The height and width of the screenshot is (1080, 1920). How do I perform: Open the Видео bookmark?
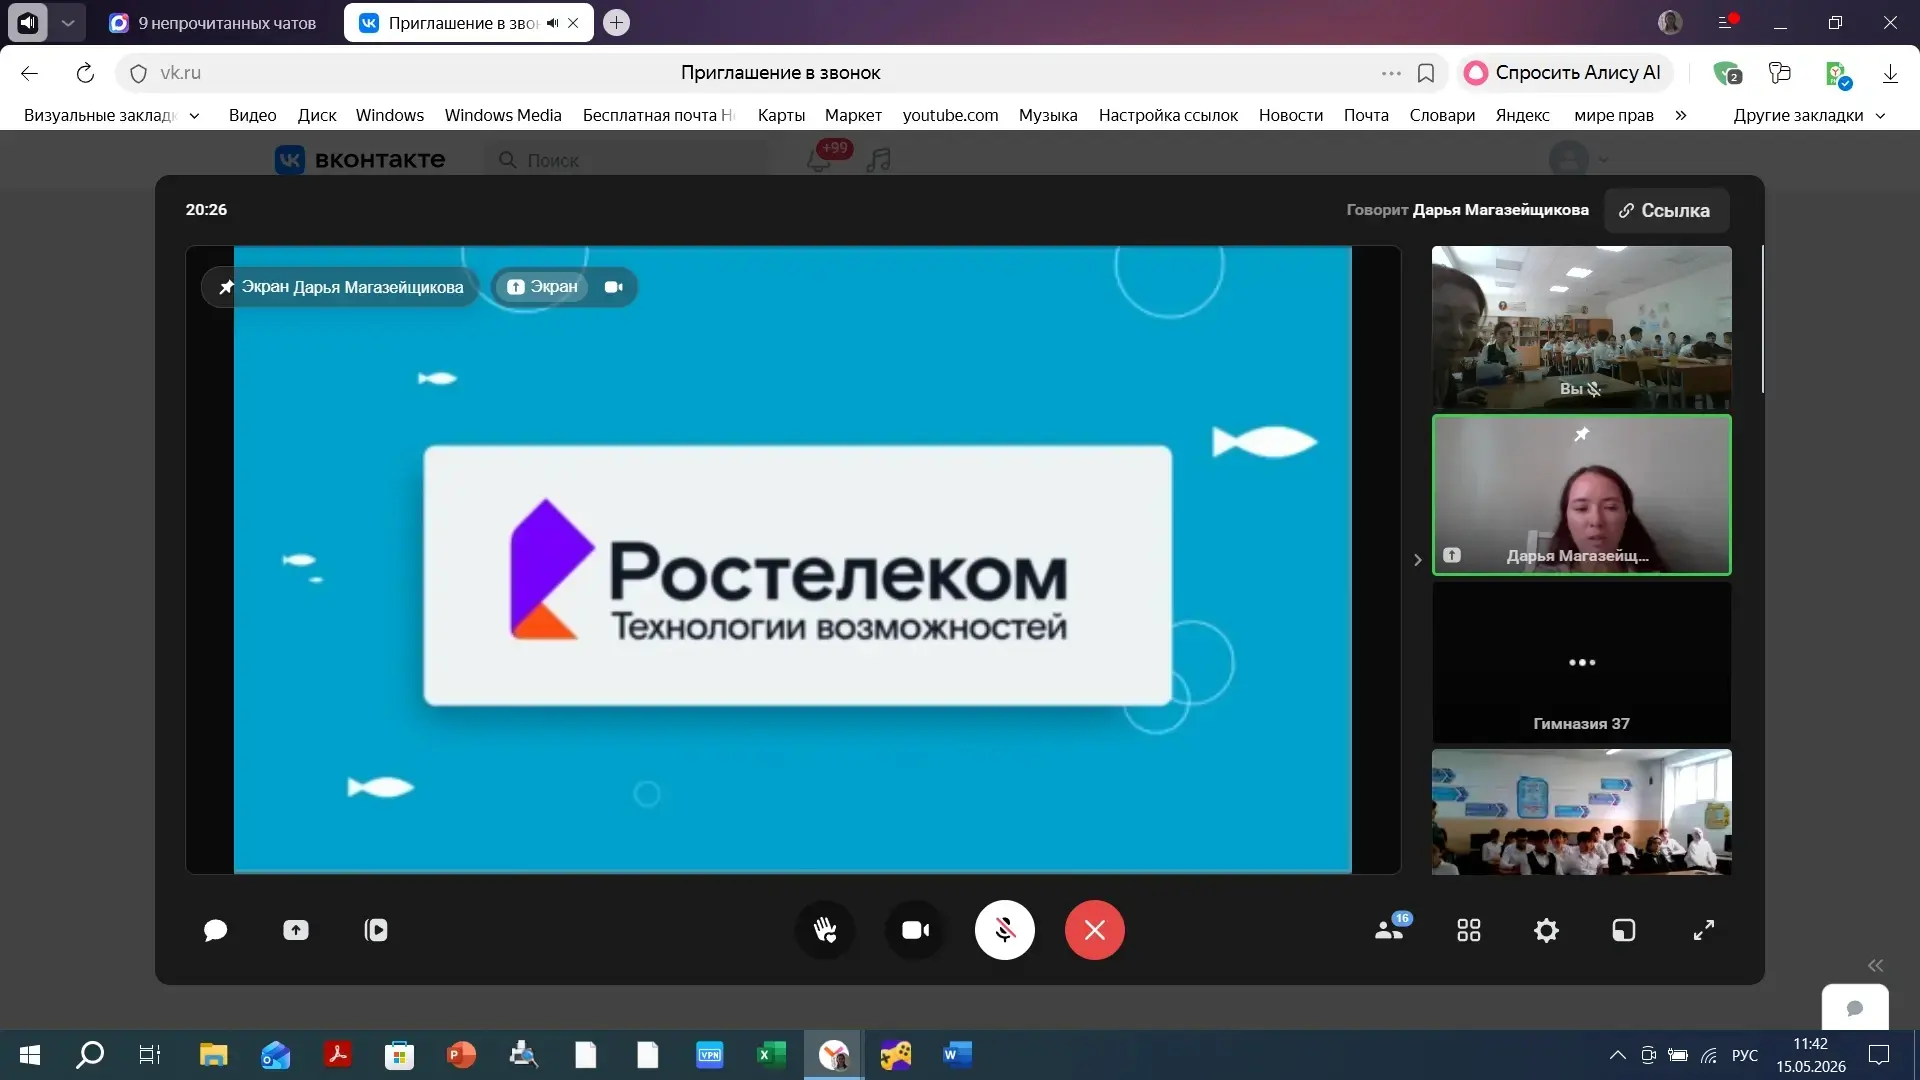(x=252, y=115)
